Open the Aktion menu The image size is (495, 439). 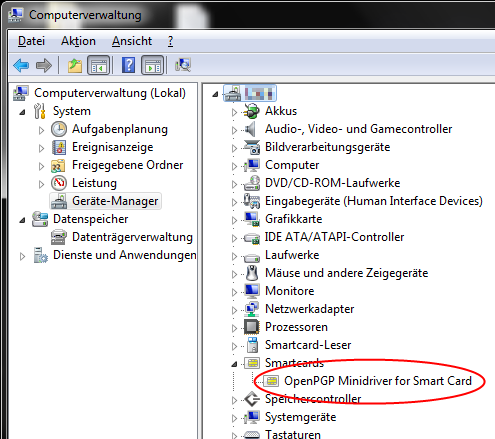point(78,41)
